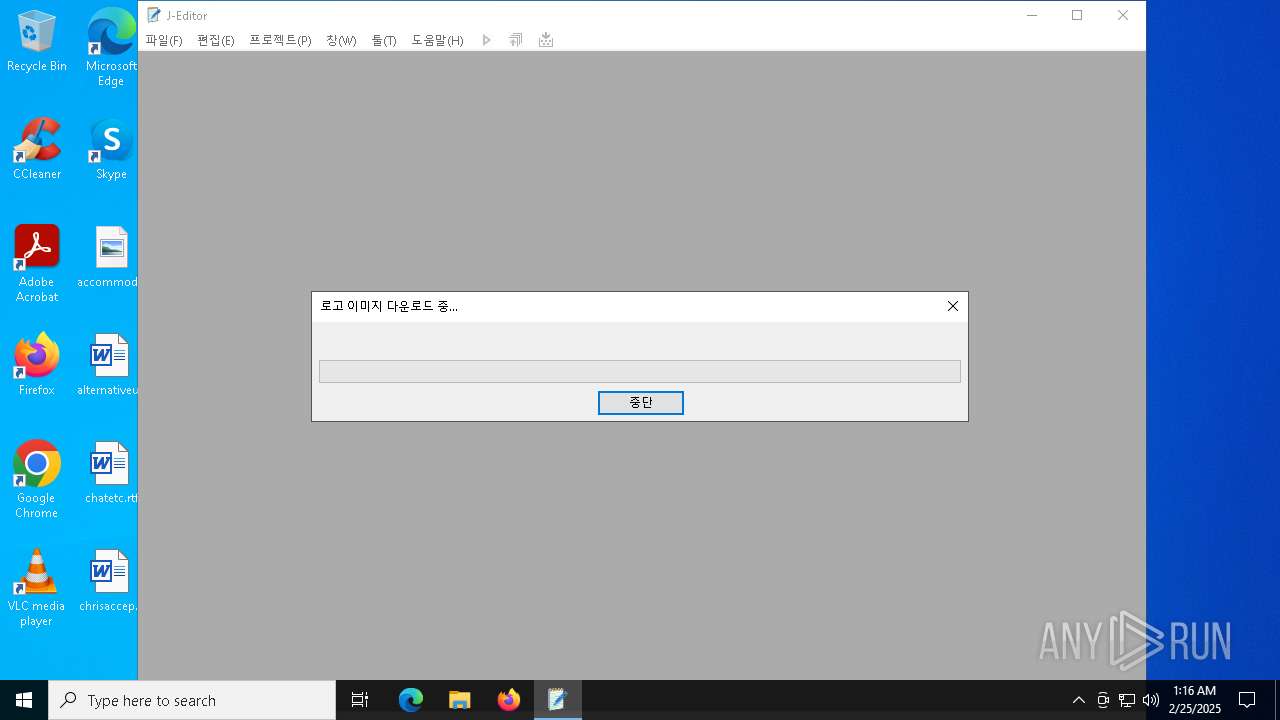Open the 파일(F) menu
This screenshot has height=720, width=1280.
coord(164,40)
